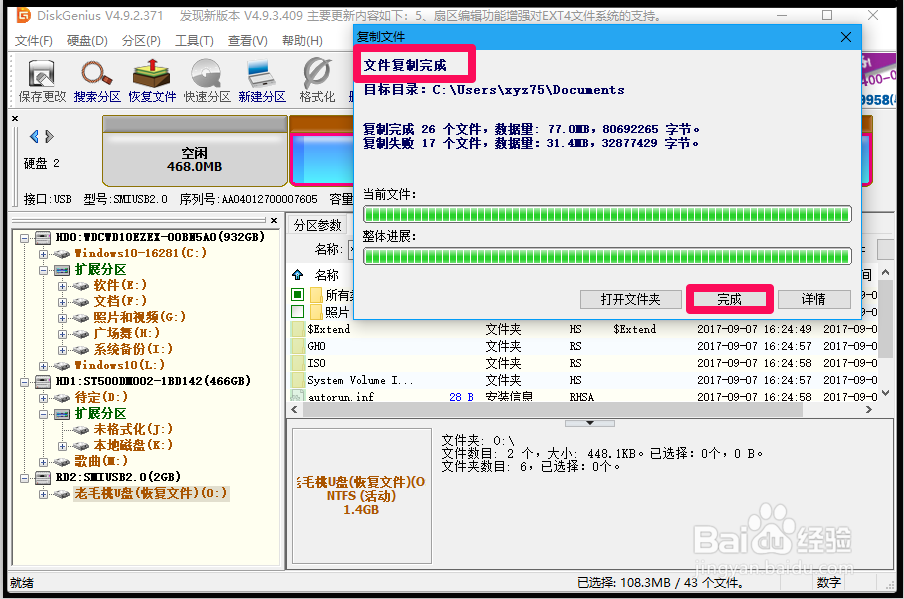This screenshot has width=904, height=599.
Task: Click the 完成 button
Action: click(x=729, y=299)
